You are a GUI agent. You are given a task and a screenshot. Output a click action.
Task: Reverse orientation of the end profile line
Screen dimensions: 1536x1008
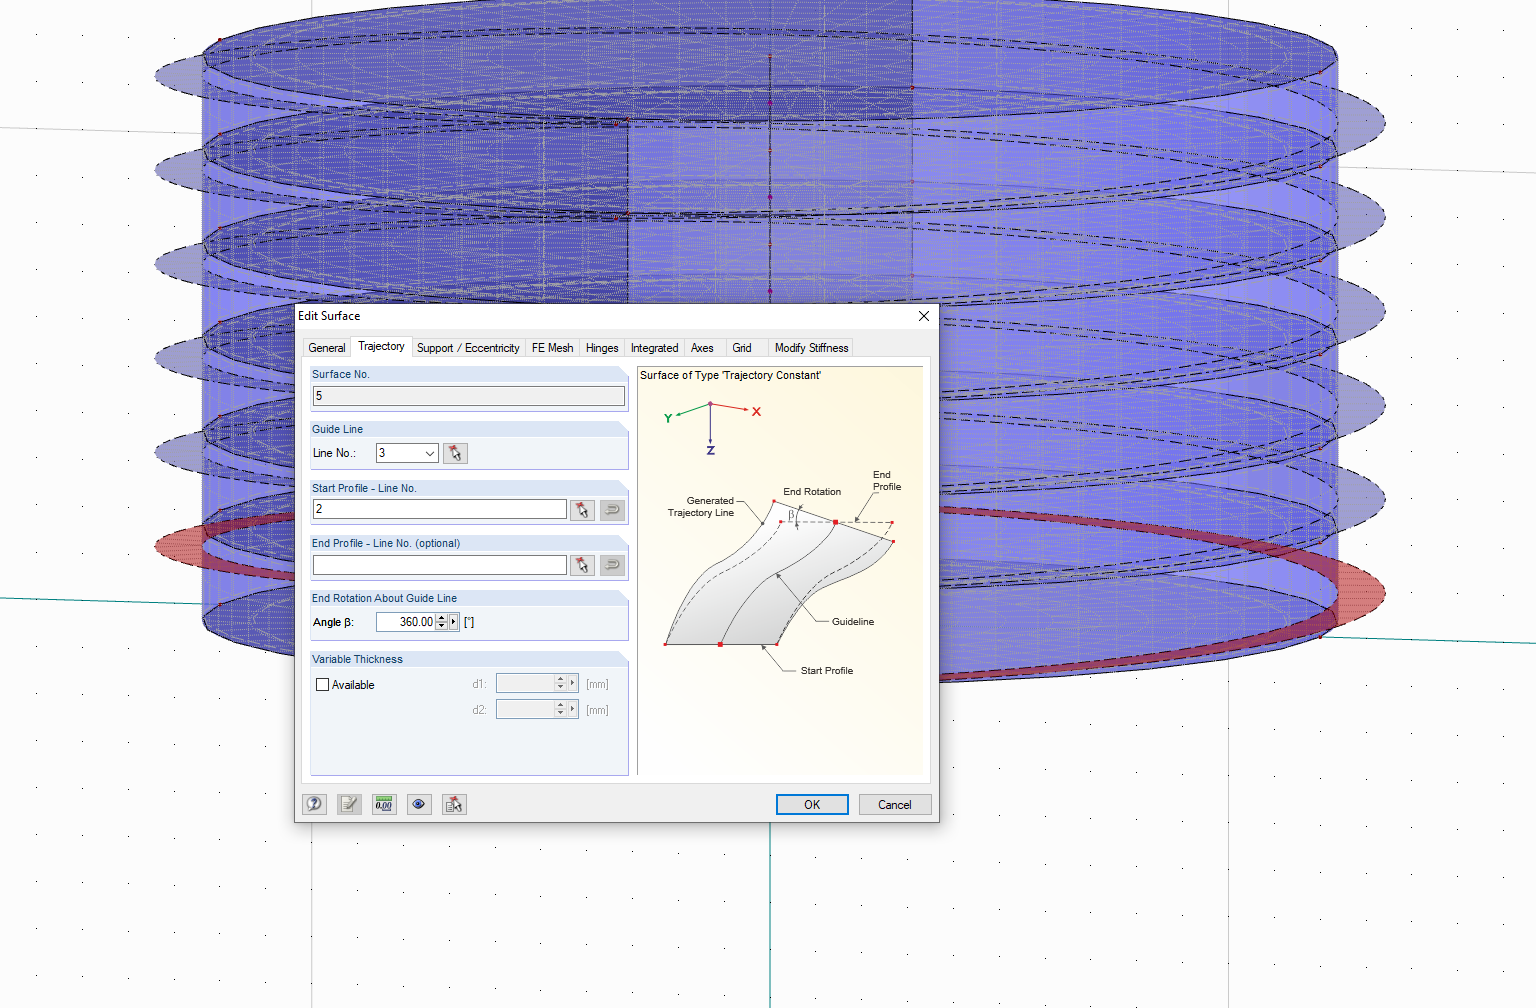(611, 565)
